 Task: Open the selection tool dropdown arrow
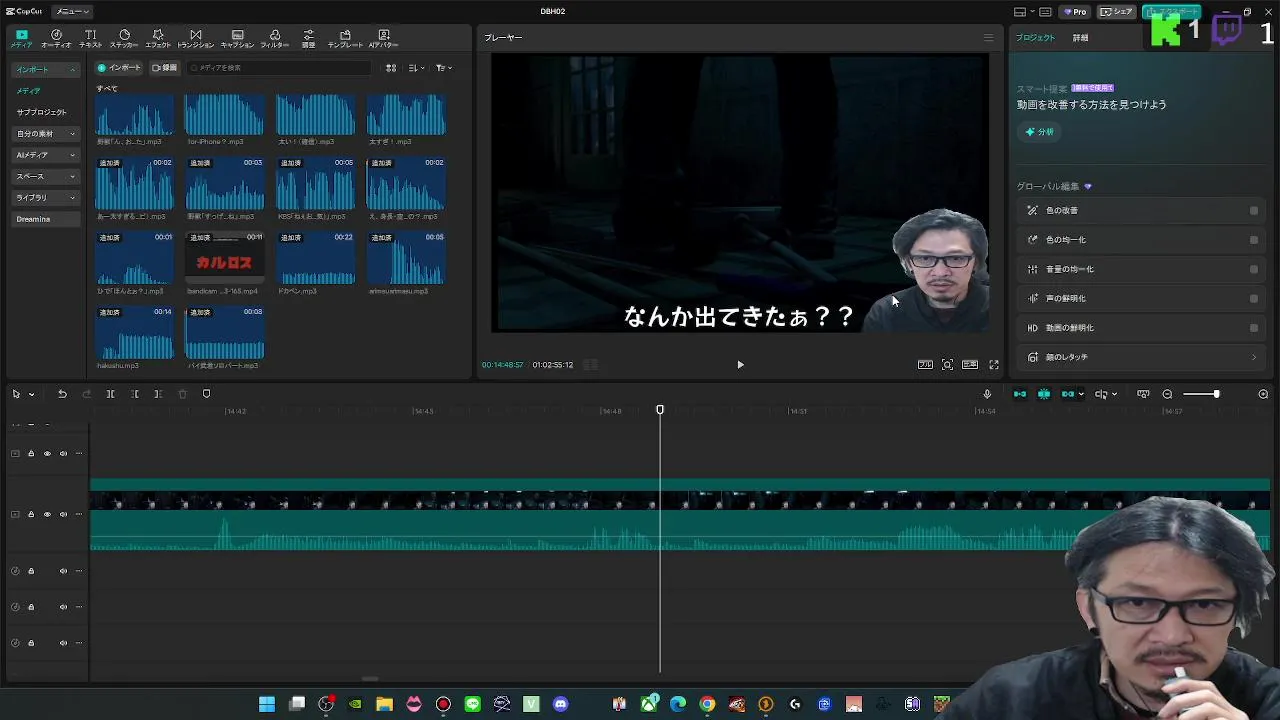pyautogui.click(x=31, y=394)
